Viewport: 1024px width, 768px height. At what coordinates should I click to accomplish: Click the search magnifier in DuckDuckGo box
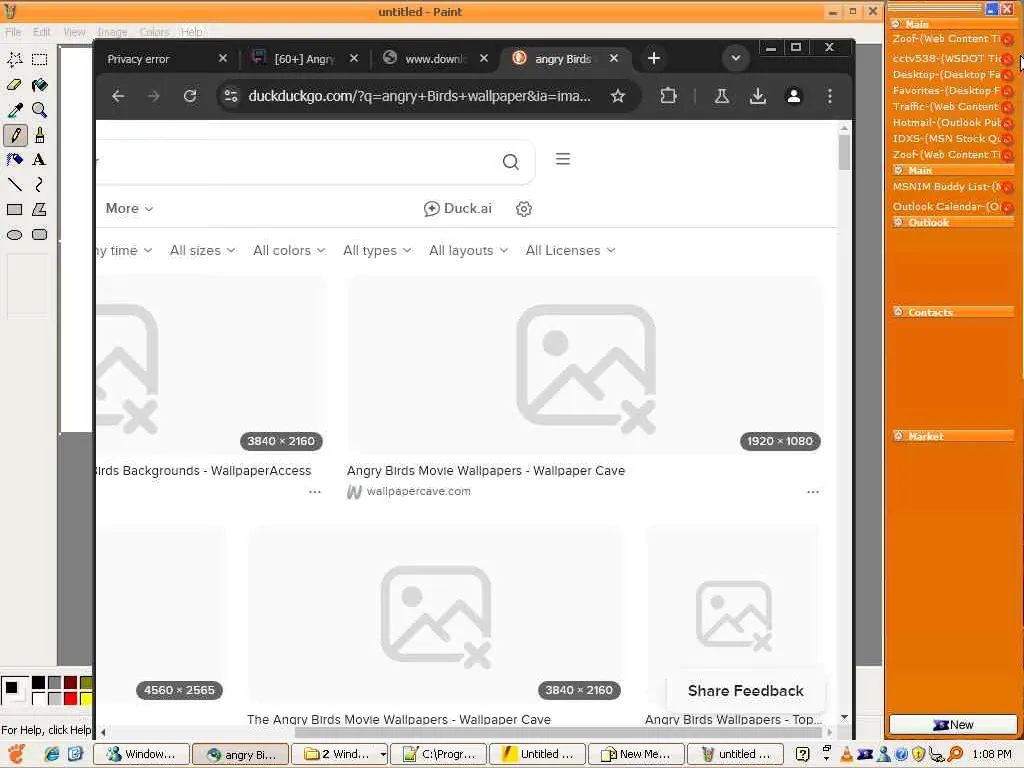tap(511, 161)
